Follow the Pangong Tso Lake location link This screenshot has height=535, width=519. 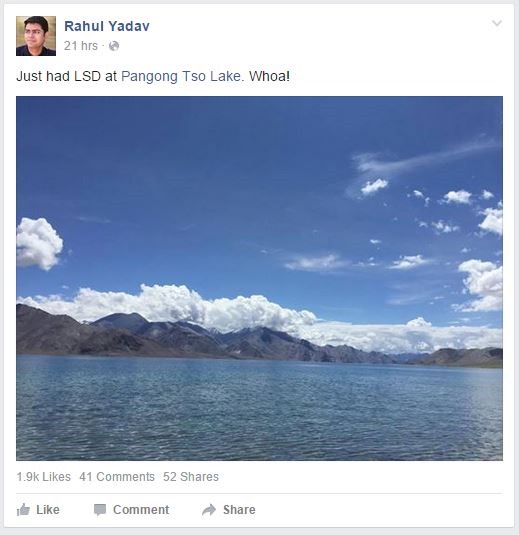point(181,76)
